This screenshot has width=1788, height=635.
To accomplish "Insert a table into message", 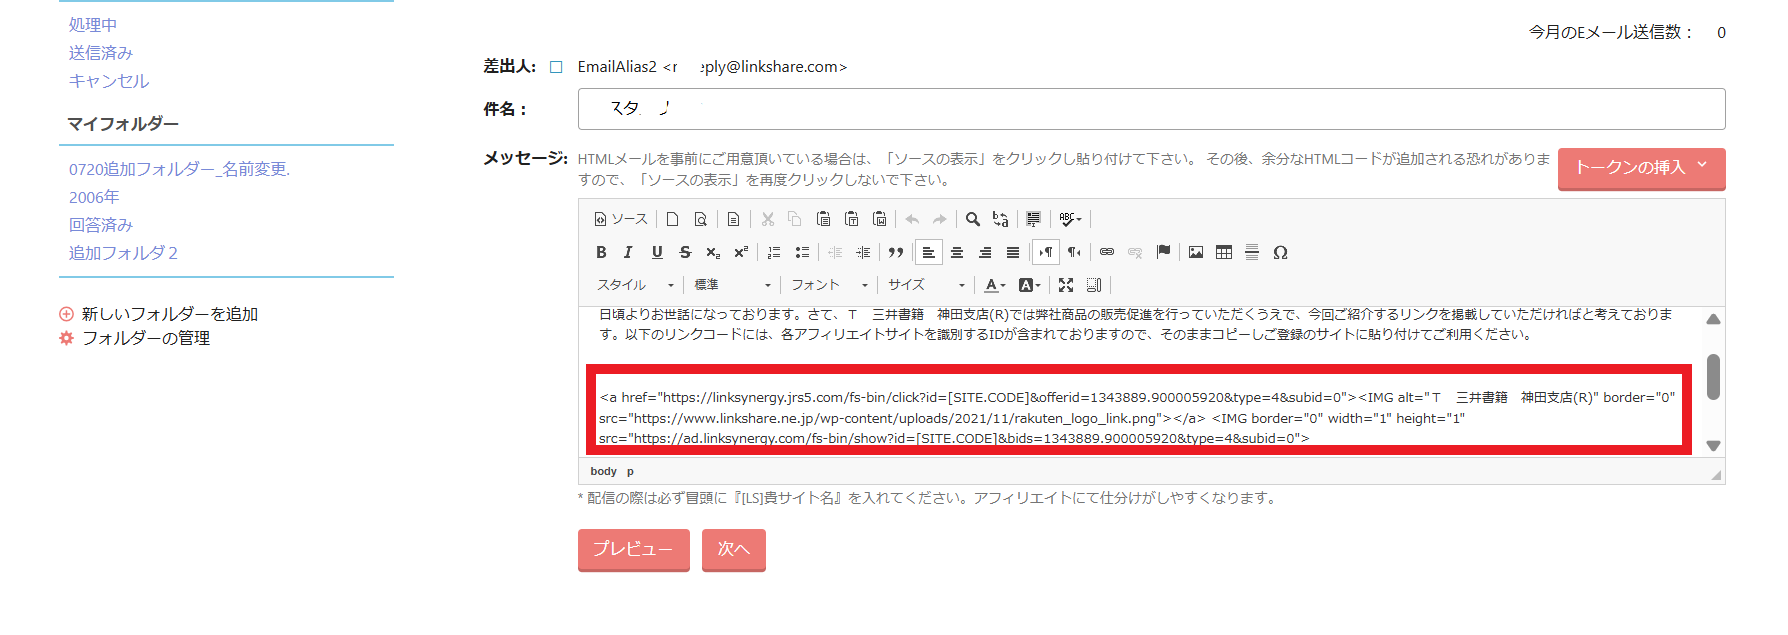I will [1224, 252].
